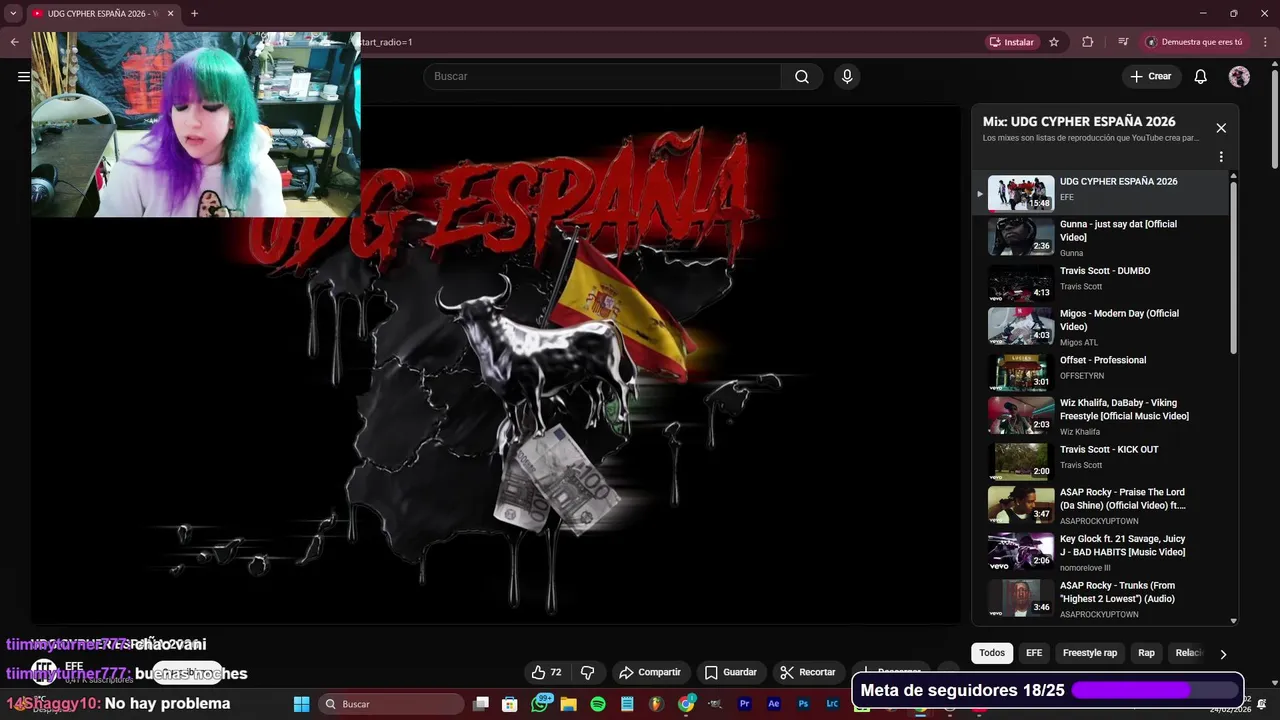
Task: Select the Rap filter chip
Action: [x=1146, y=653]
